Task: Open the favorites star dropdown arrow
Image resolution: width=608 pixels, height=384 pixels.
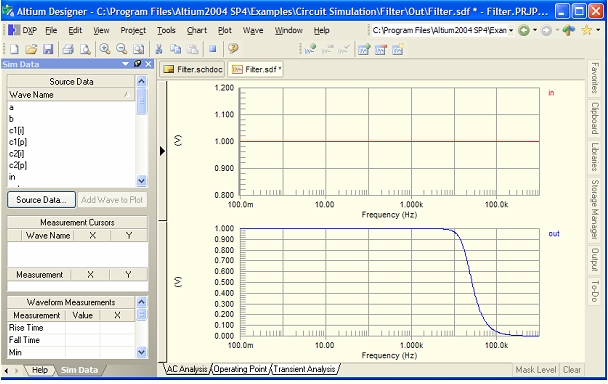Action: [x=598, y=30]
